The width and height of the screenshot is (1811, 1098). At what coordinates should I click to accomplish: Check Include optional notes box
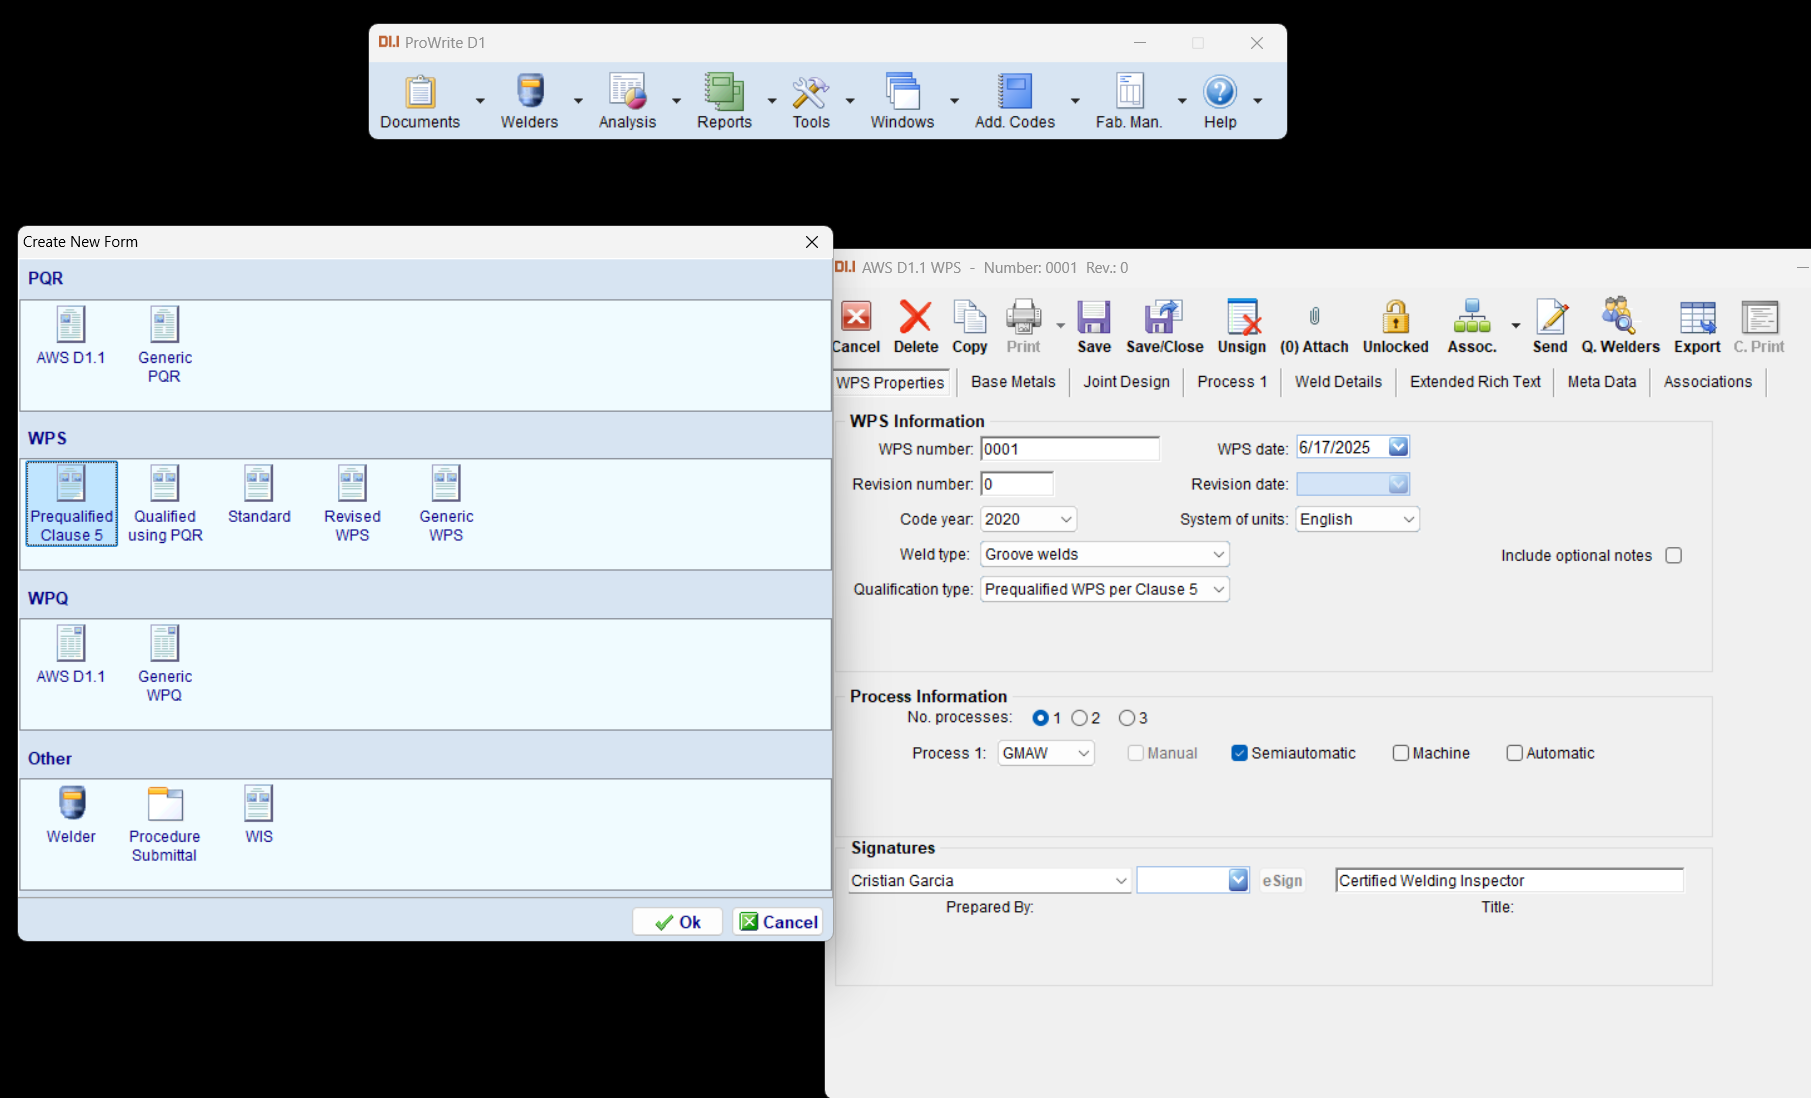(x=1674, y=555)
